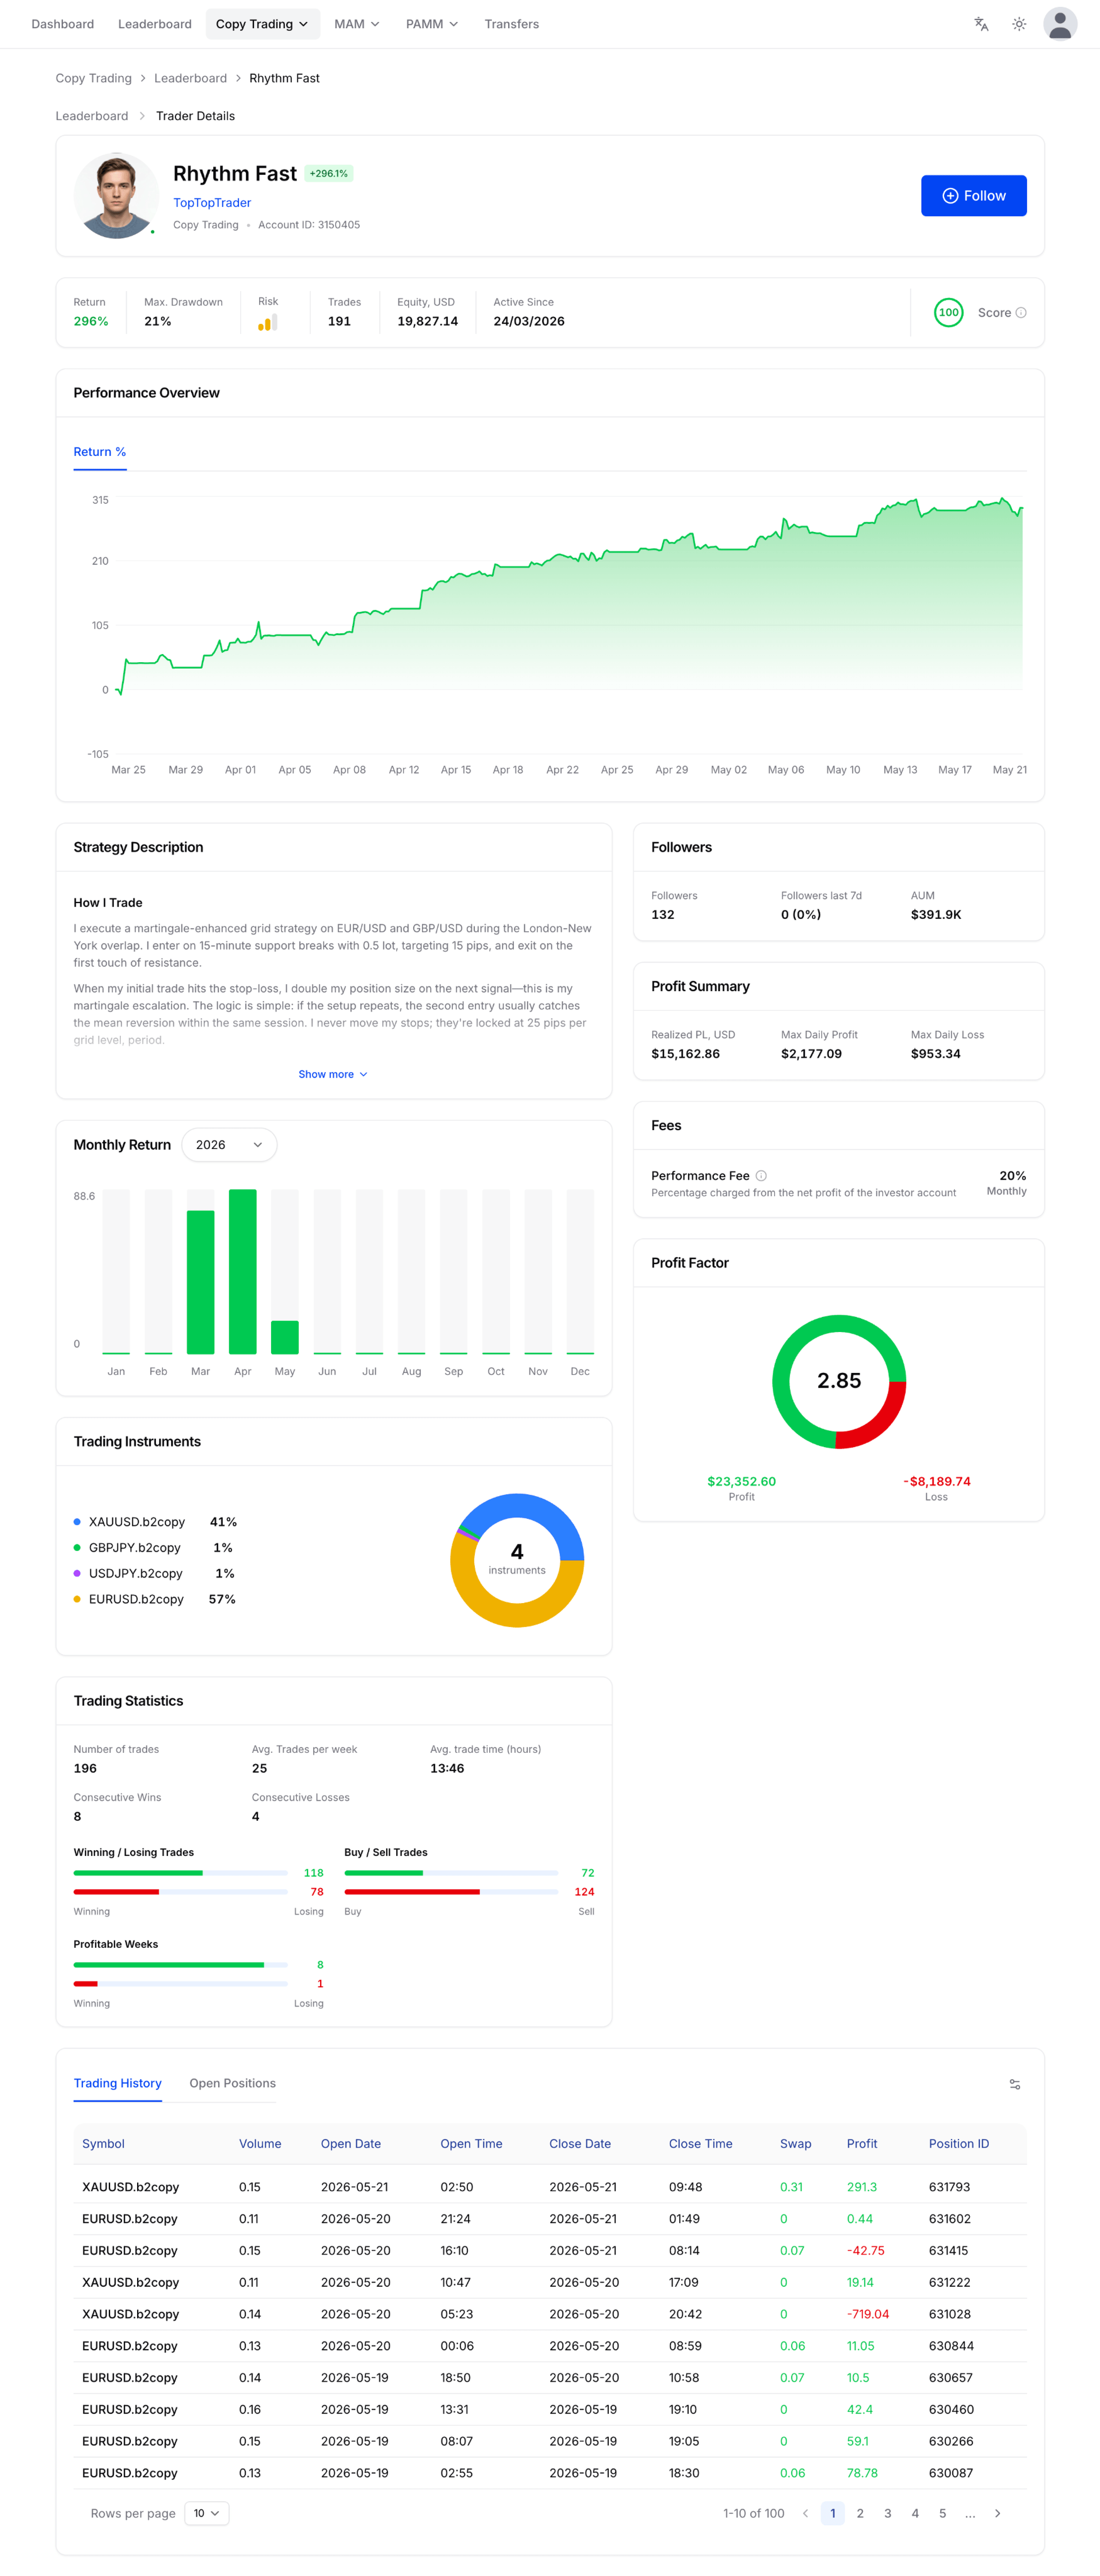Click loss amount -$8,189.74
Viewport: 1100px width, 2576px height.
pos(937,1482)
